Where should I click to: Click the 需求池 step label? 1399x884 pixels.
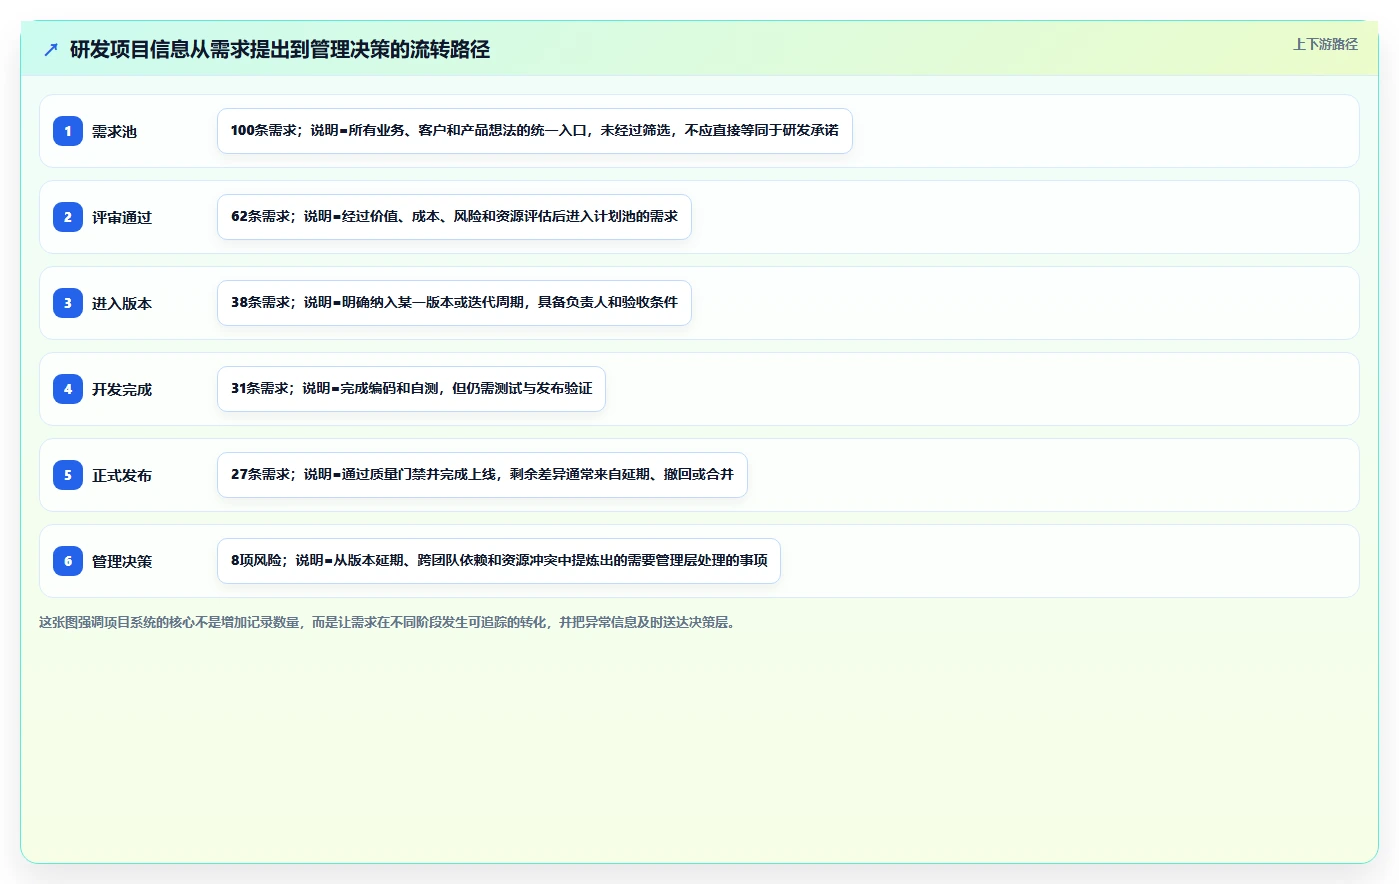click(x=114, y=131)
